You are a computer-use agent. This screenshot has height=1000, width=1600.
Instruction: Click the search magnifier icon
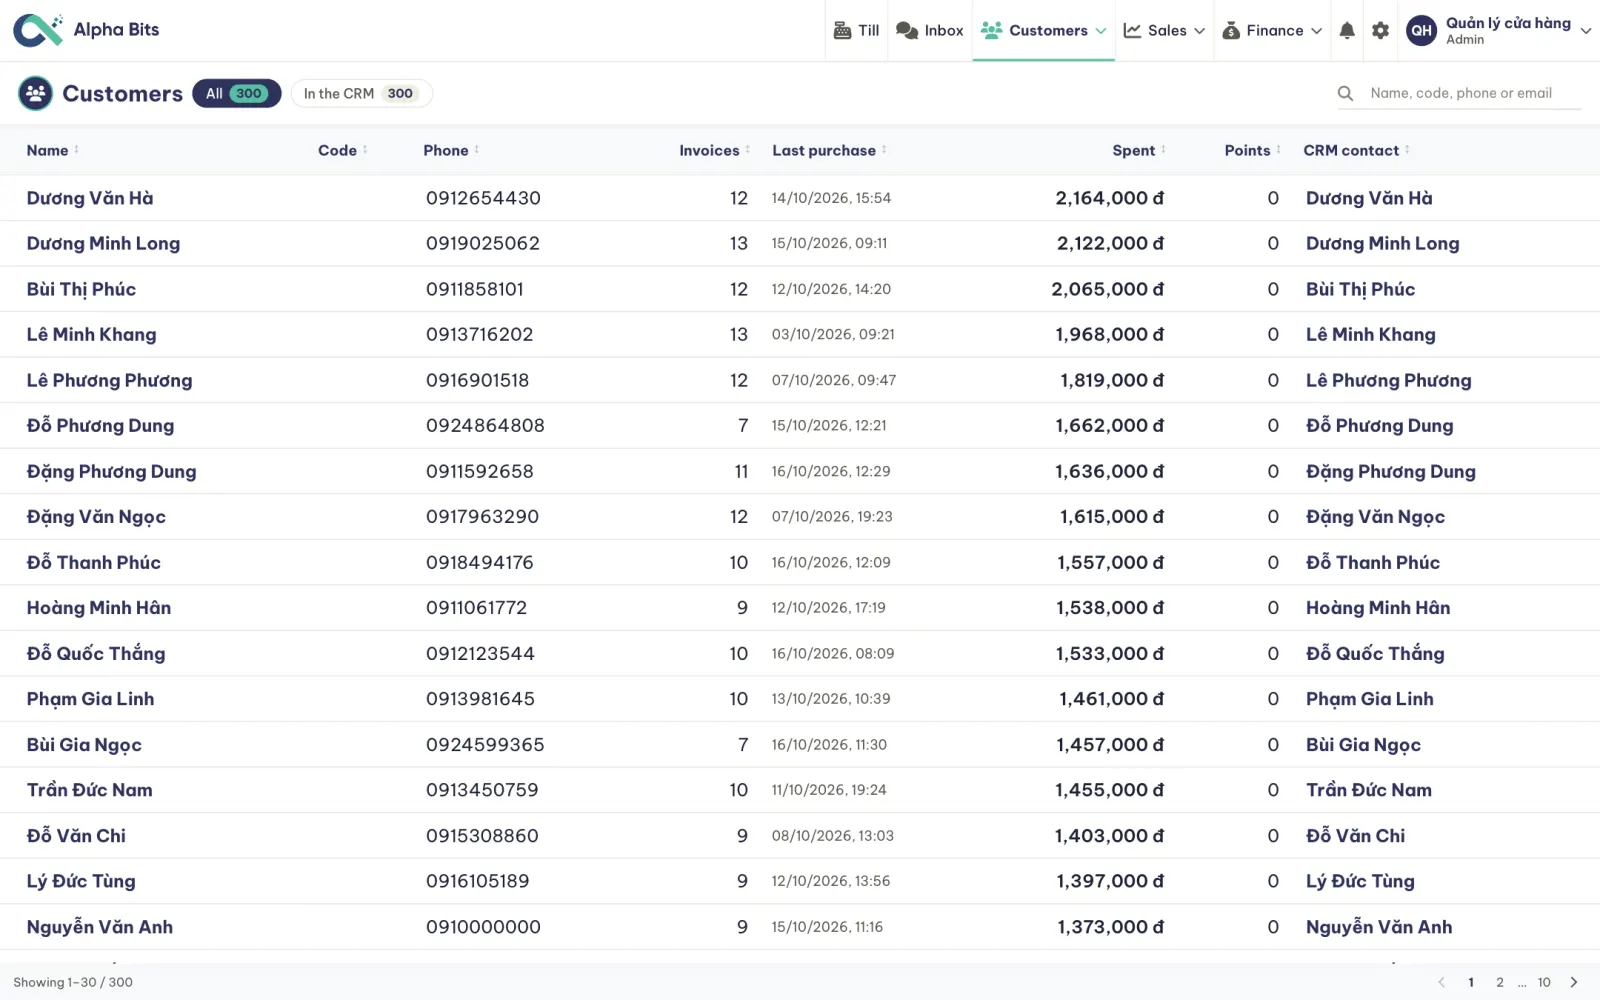point(1346,93)
